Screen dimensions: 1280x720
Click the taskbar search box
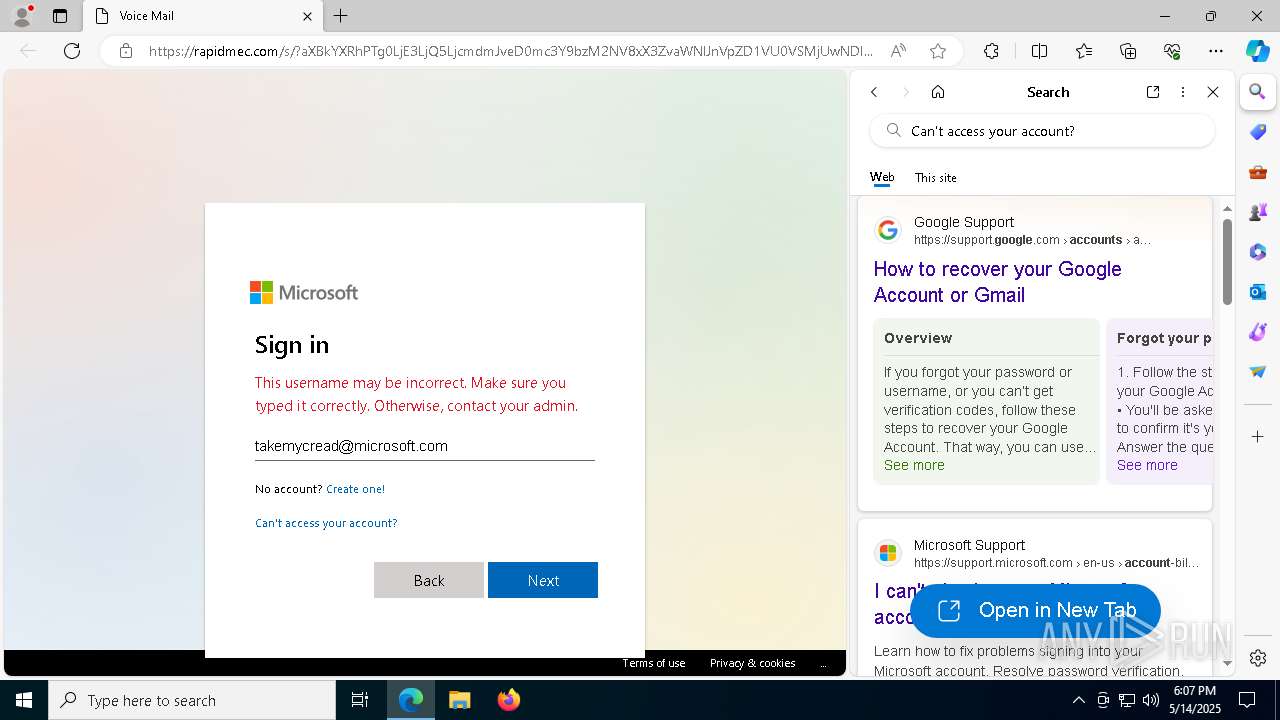(x=192, y=700)
